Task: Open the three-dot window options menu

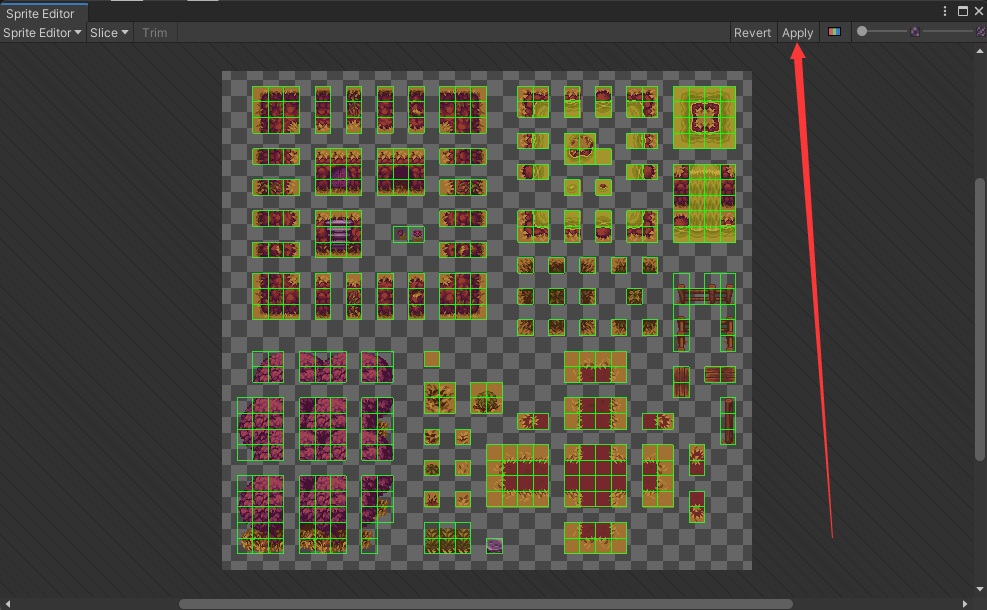Action: (x=945, y=11)
